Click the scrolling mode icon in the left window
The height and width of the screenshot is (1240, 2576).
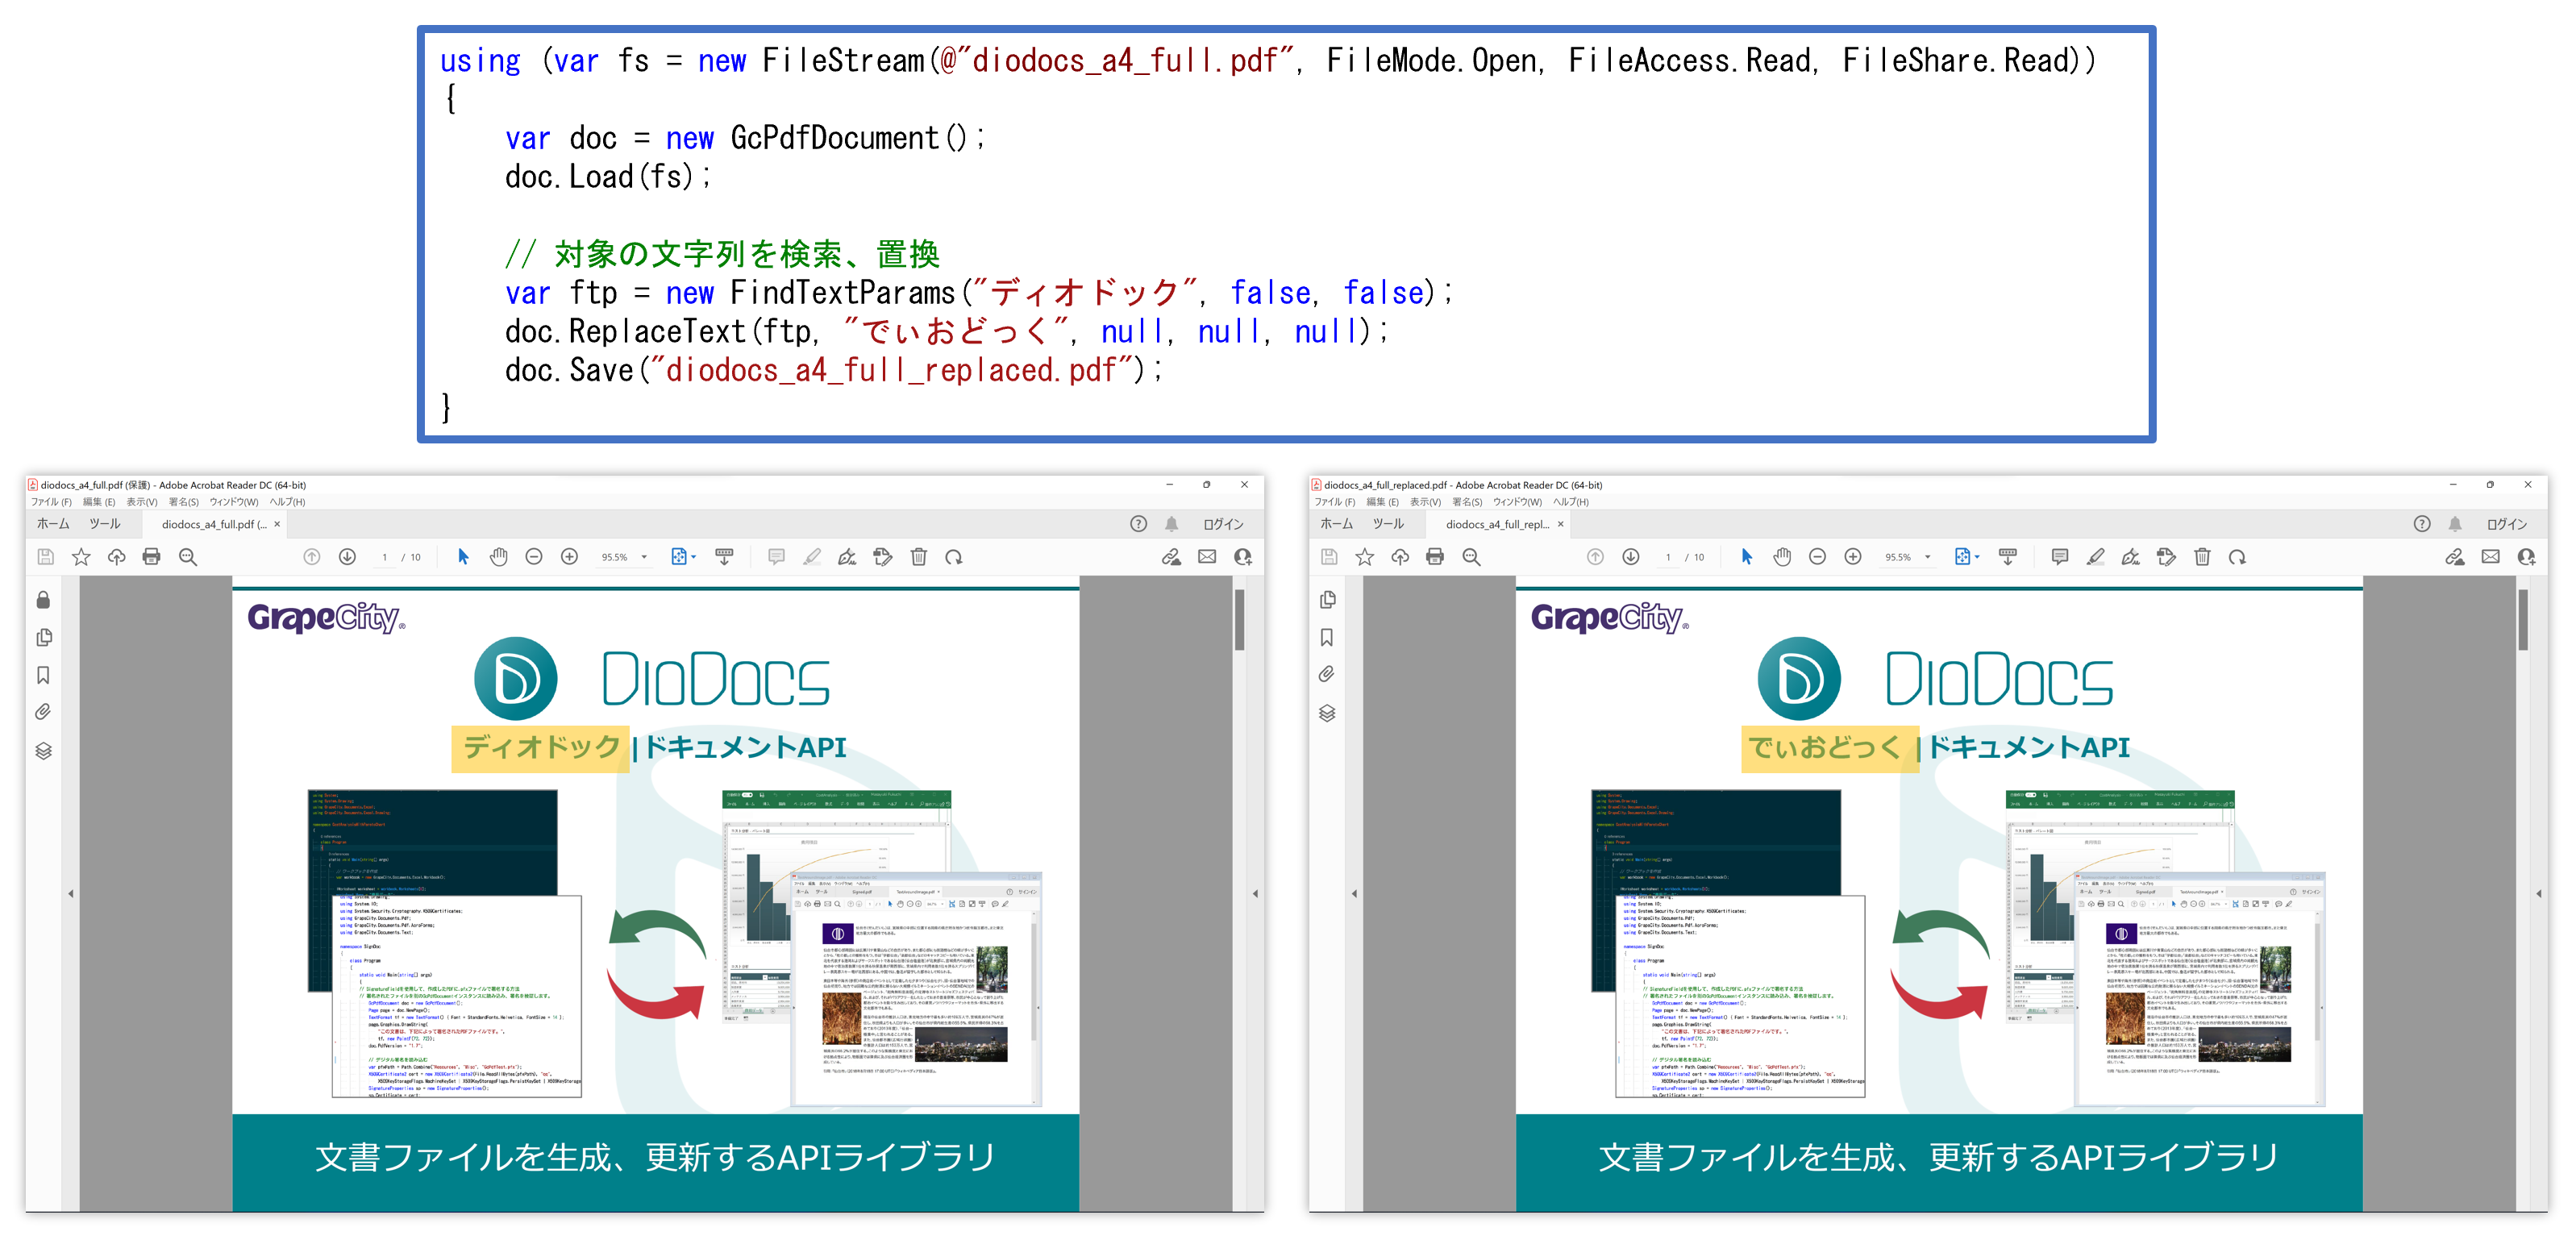(x=724, y=557)
